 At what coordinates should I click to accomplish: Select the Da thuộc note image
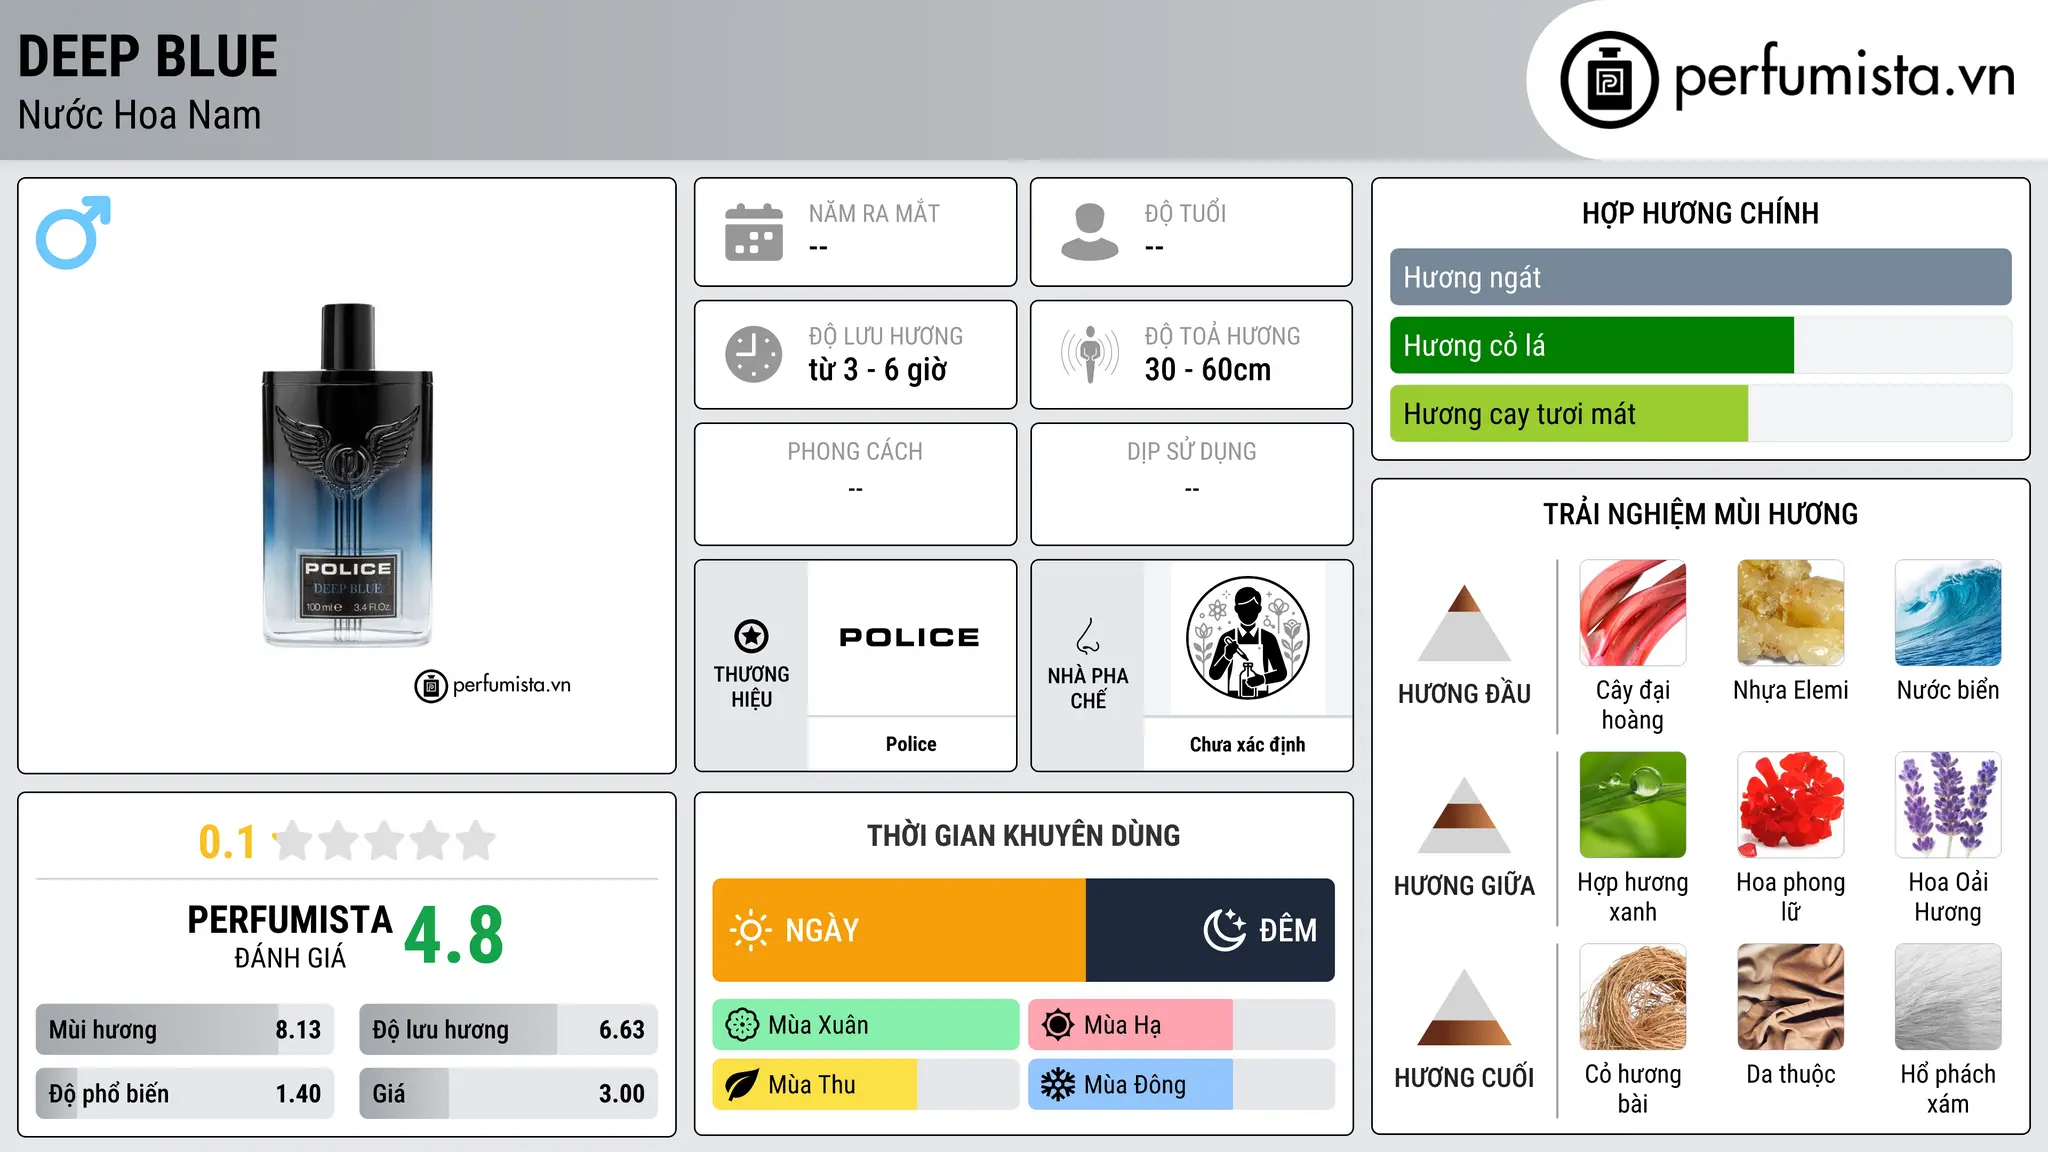1790,997
